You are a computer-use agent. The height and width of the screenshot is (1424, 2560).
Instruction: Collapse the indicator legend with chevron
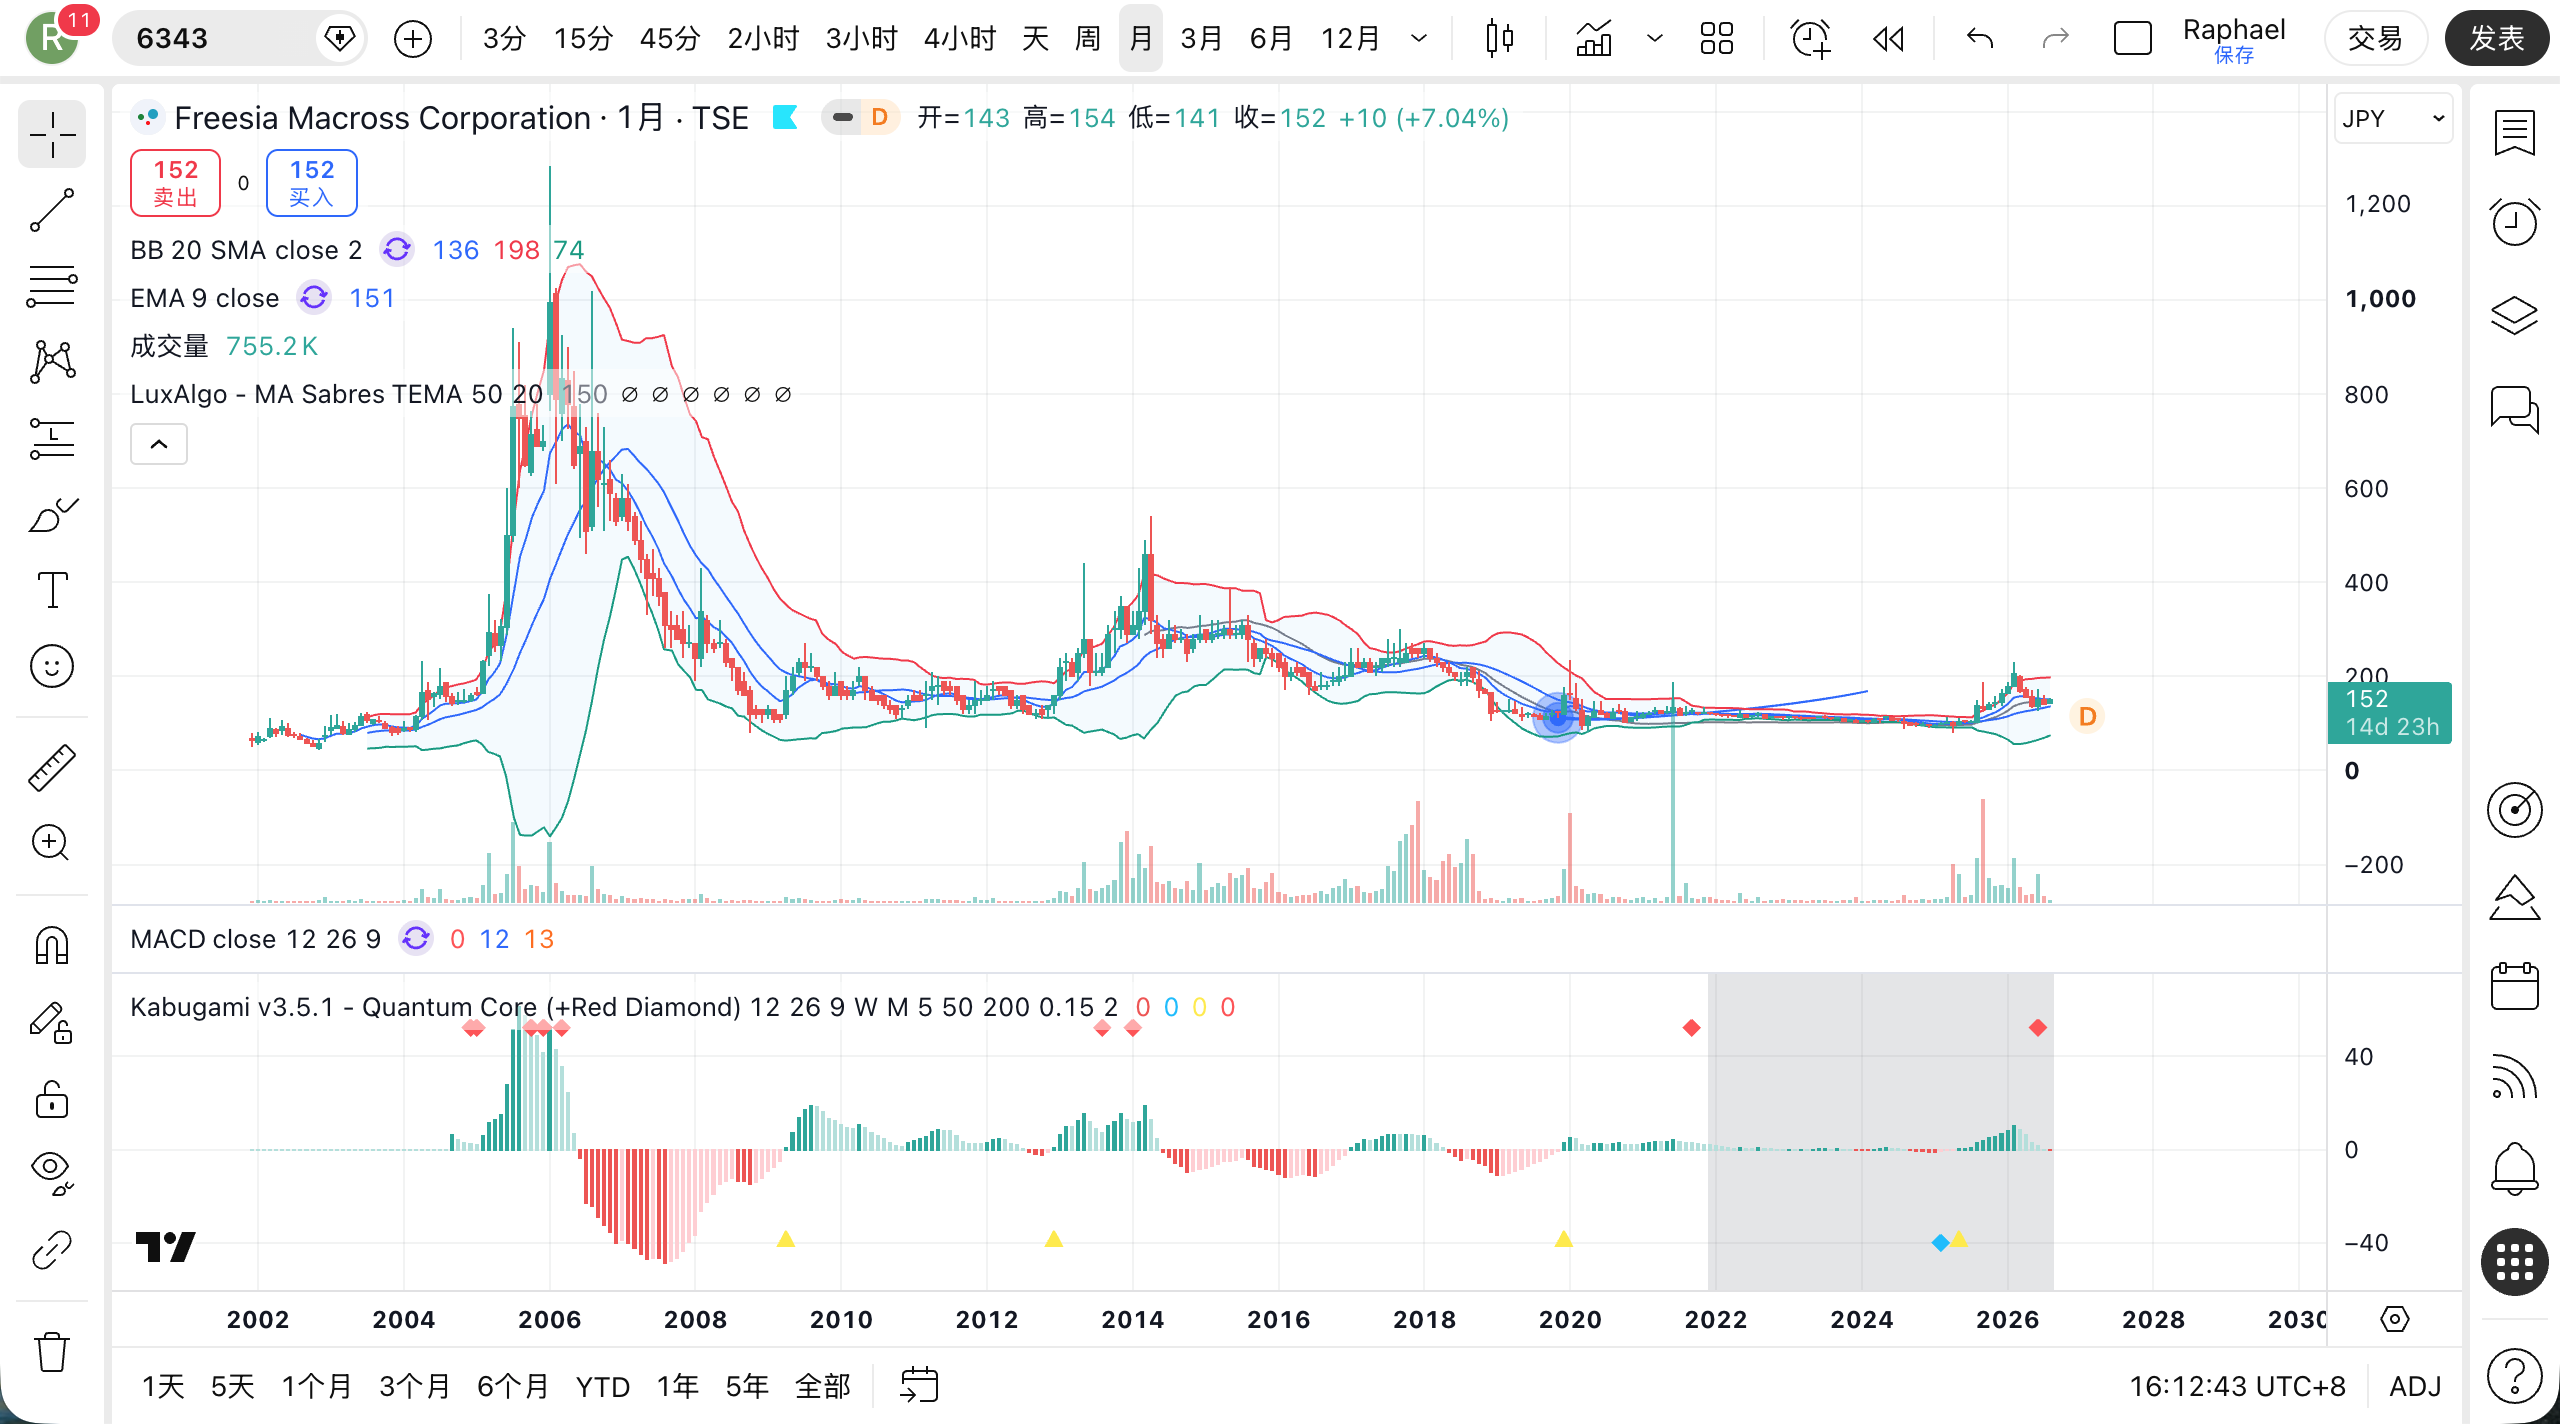point(159,444)
